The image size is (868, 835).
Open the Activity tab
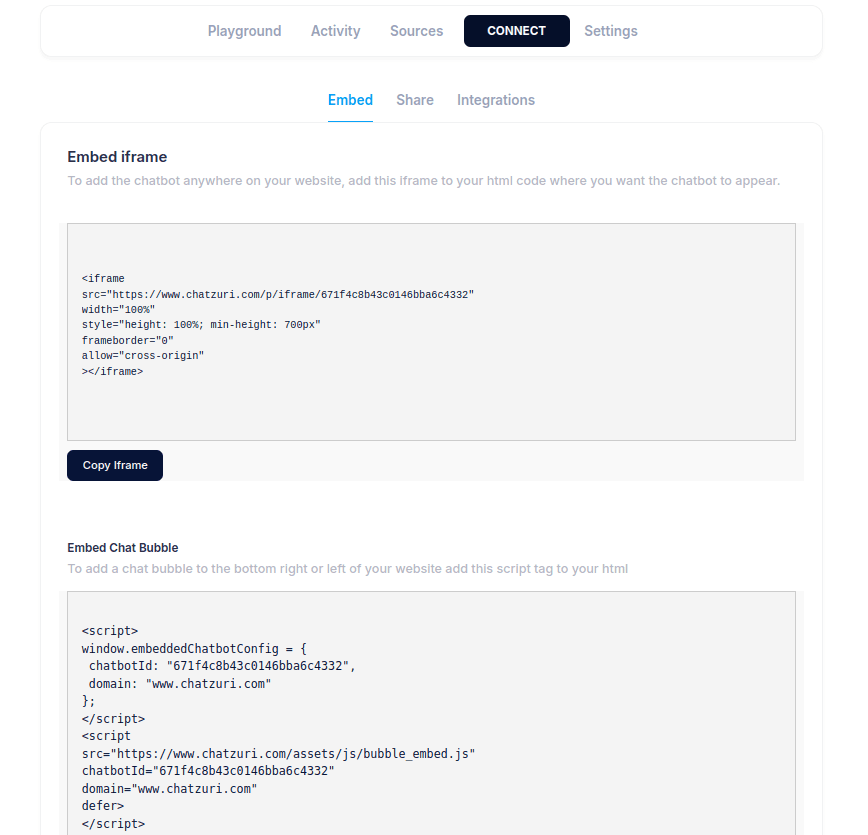click(335, 31)
